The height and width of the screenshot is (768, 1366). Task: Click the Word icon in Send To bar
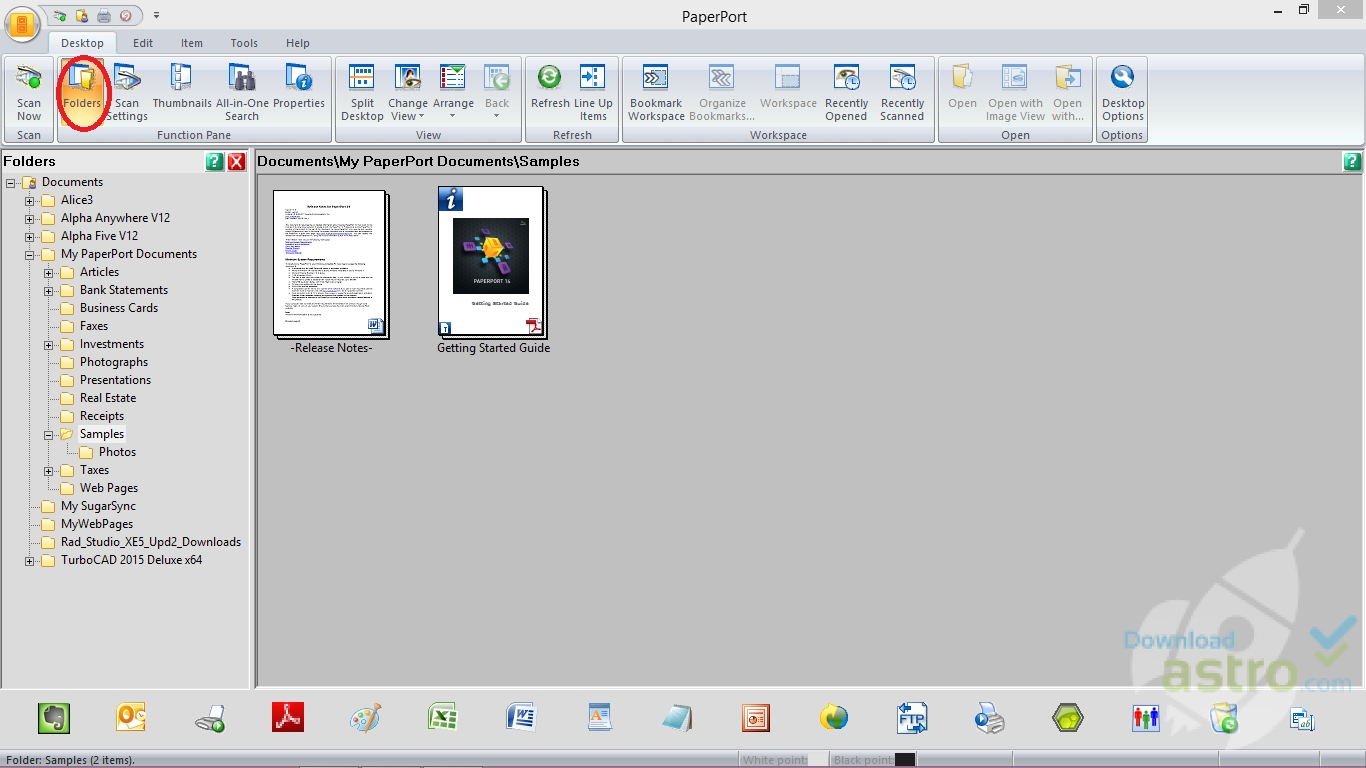click(521, 717)
